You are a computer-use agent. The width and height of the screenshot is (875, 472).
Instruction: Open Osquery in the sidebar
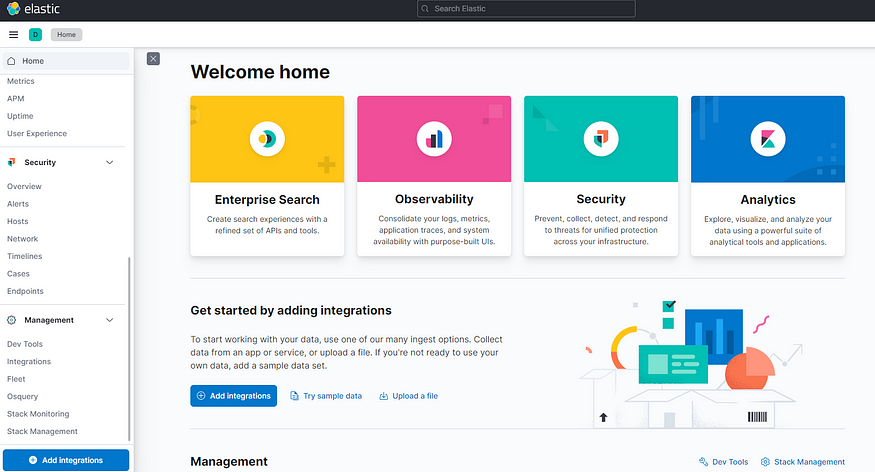[x=22, y=397]
